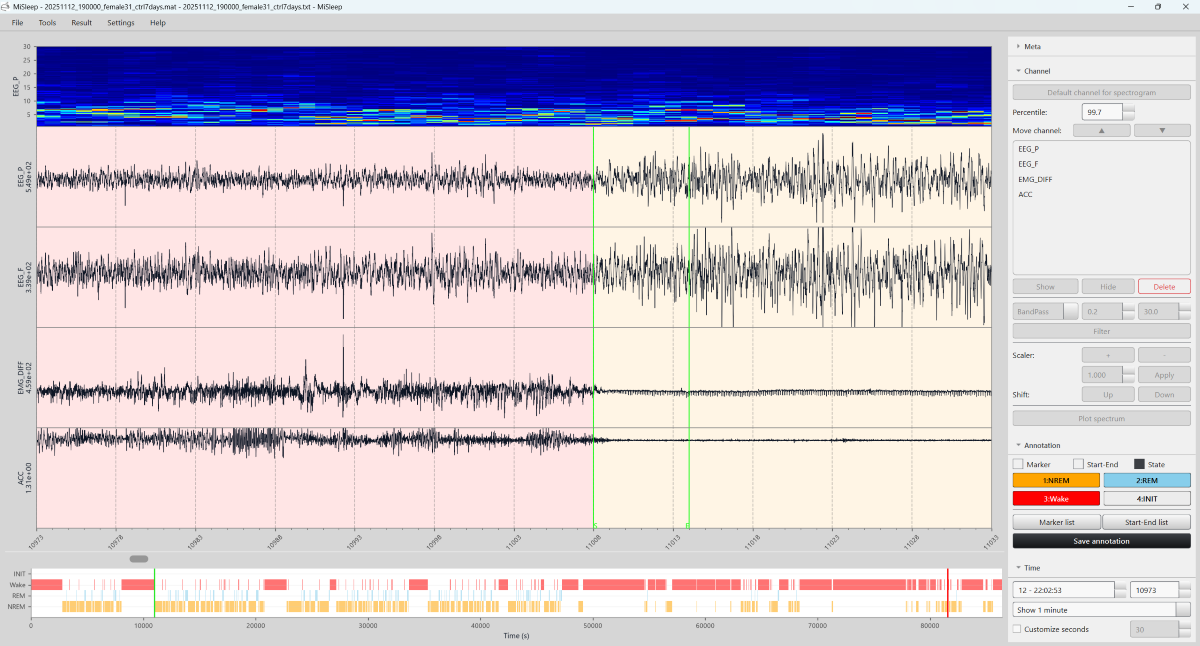Open the Settings menu

(121, 22)
